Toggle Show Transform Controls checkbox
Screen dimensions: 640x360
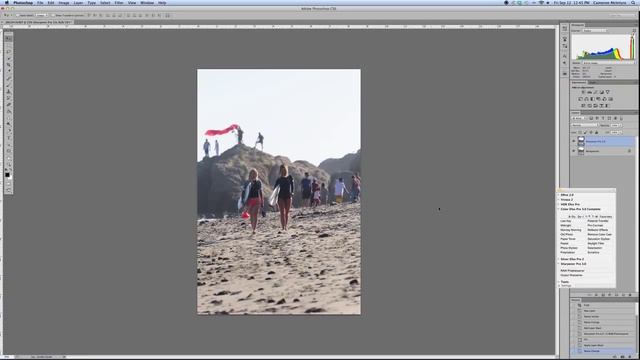[x=53, y=15]
